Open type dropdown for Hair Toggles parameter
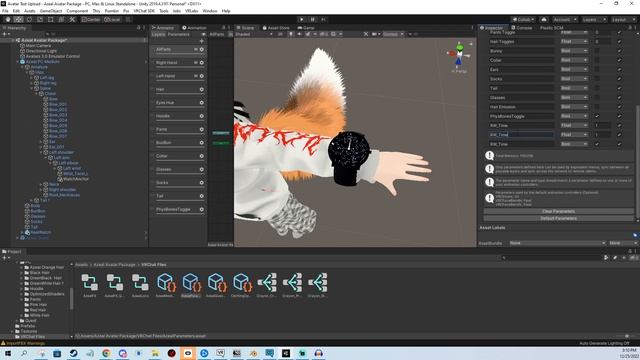 [574, 42]
